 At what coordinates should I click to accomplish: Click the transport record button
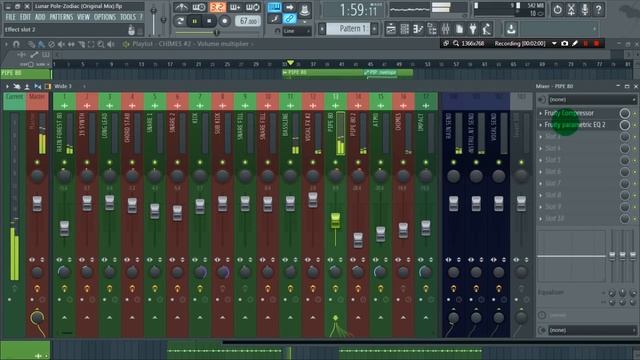point(224,21)
